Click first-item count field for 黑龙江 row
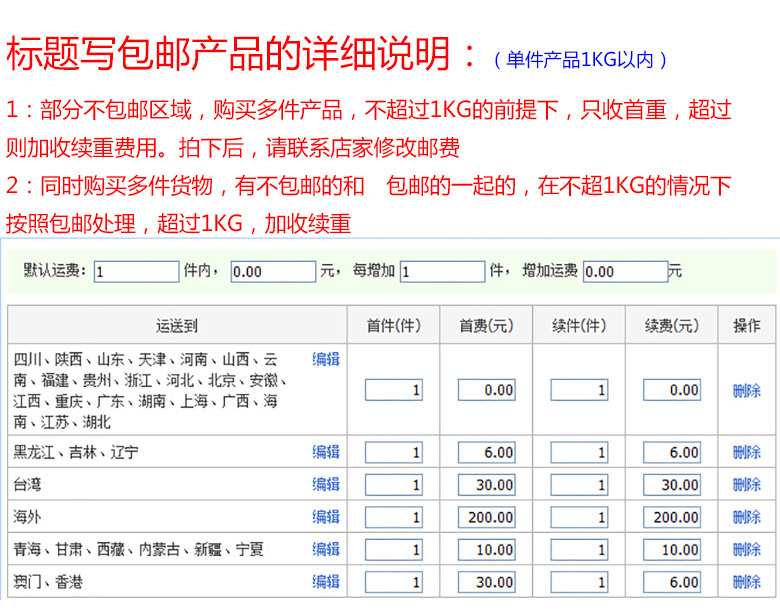Viewport: 780px width, 614px height. click(393, 452)
